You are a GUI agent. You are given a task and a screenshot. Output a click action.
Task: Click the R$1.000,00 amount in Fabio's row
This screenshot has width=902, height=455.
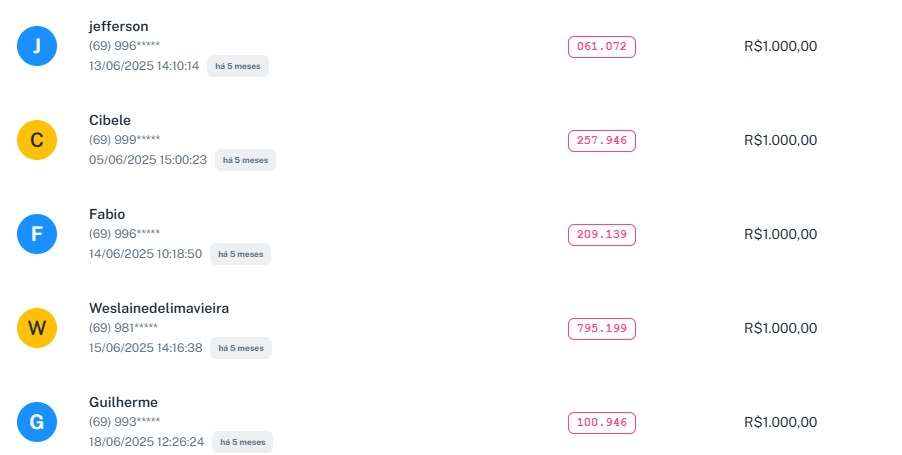tap(780, 234)
